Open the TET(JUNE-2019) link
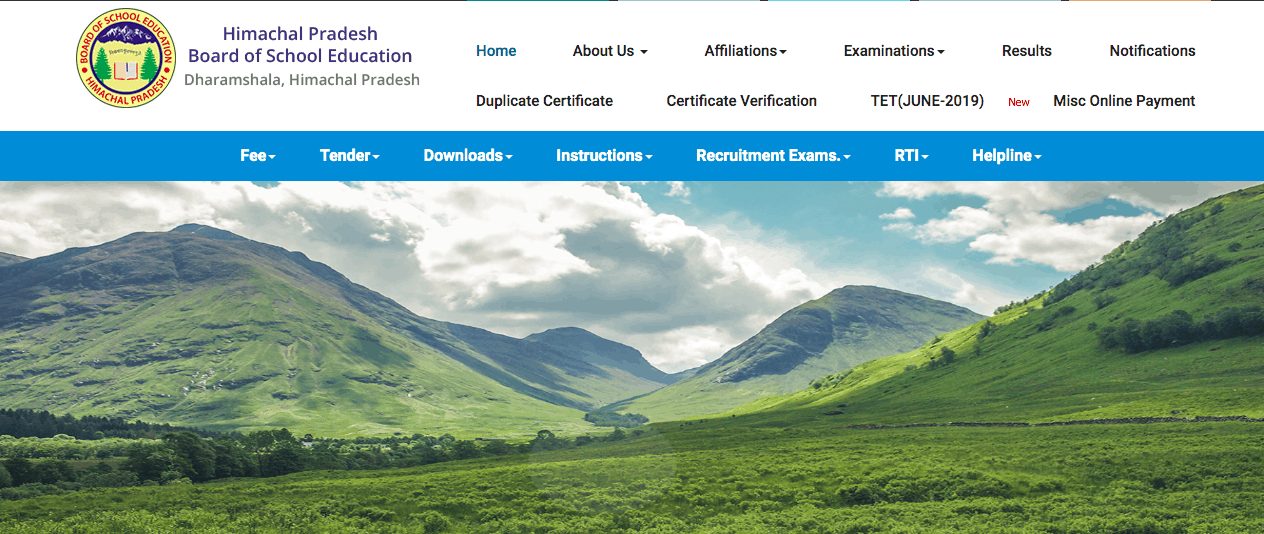This screenshot has height=534, width=1264. [927, 101]
